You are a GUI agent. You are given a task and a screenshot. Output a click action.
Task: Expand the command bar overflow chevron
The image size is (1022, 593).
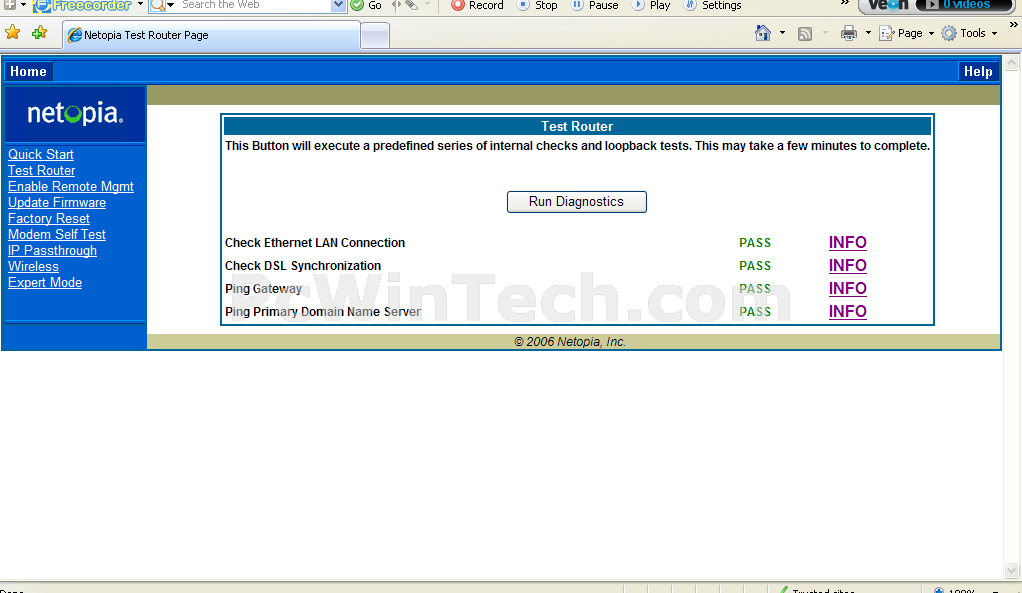click(x=1014, y=25)
